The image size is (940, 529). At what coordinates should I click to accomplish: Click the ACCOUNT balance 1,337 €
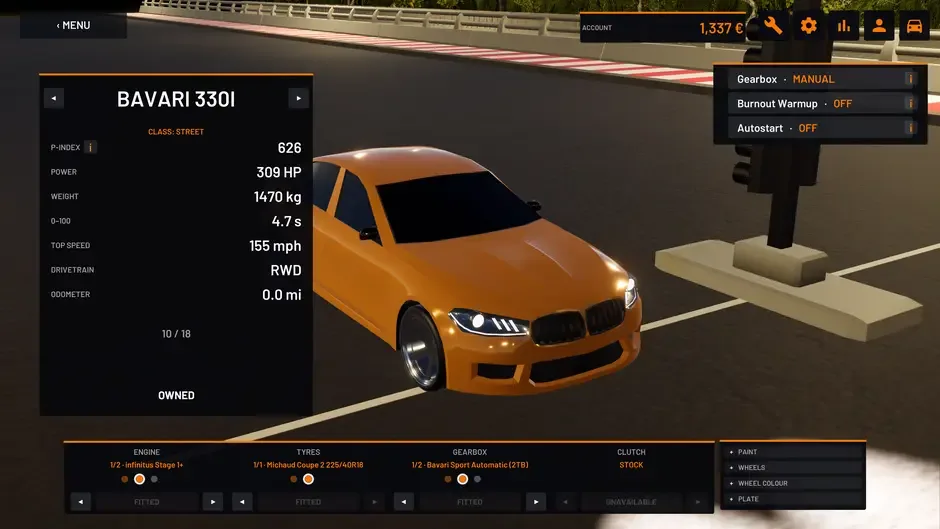click(663, 28)
